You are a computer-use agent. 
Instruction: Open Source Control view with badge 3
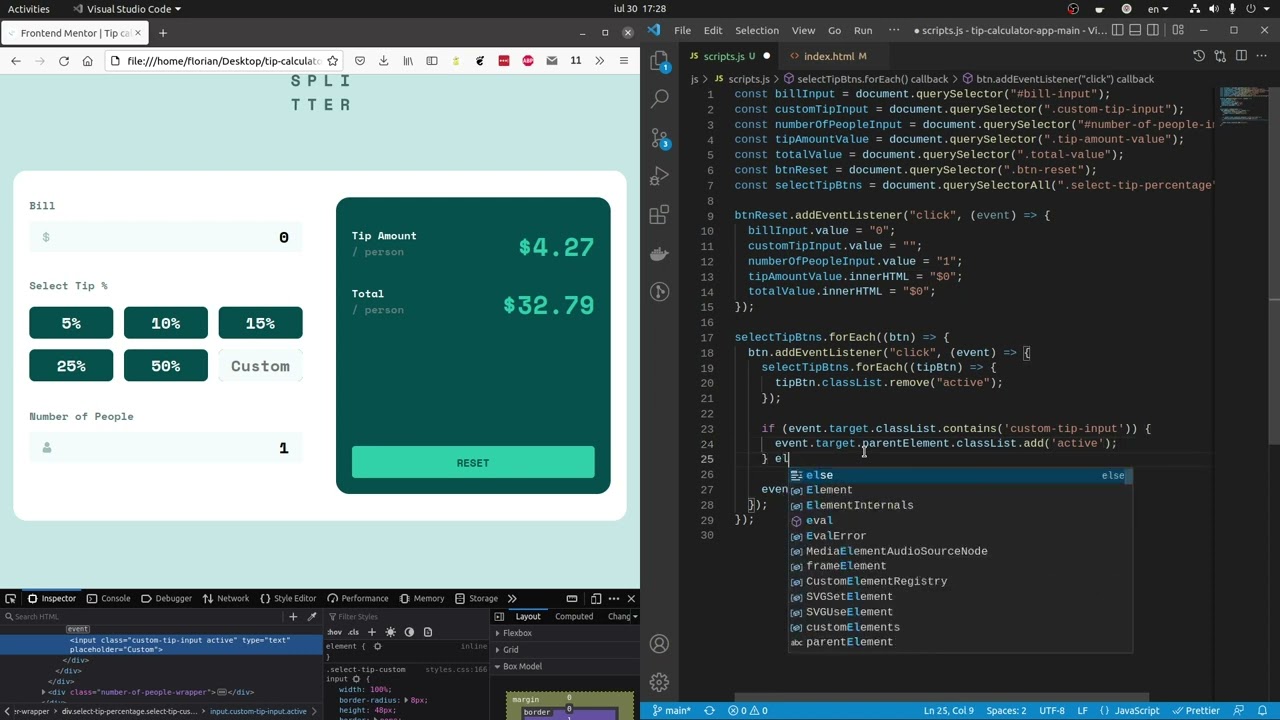tap(659, 138)
